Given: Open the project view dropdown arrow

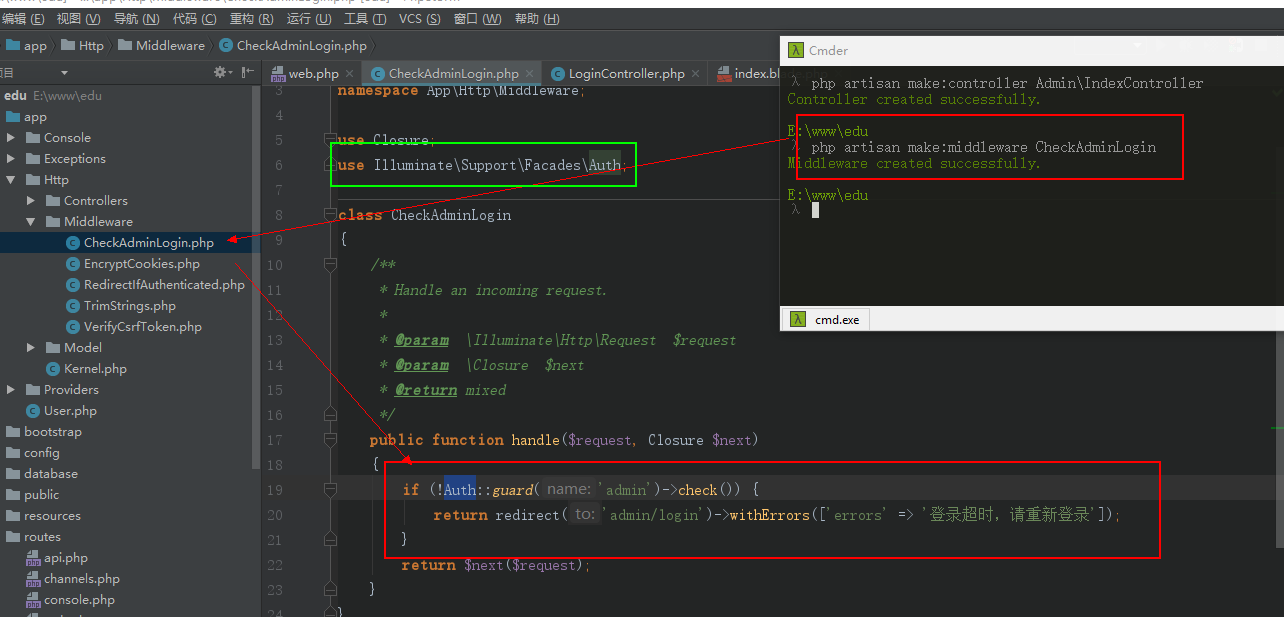Looking at the screenshot, I should coord(64,73).
